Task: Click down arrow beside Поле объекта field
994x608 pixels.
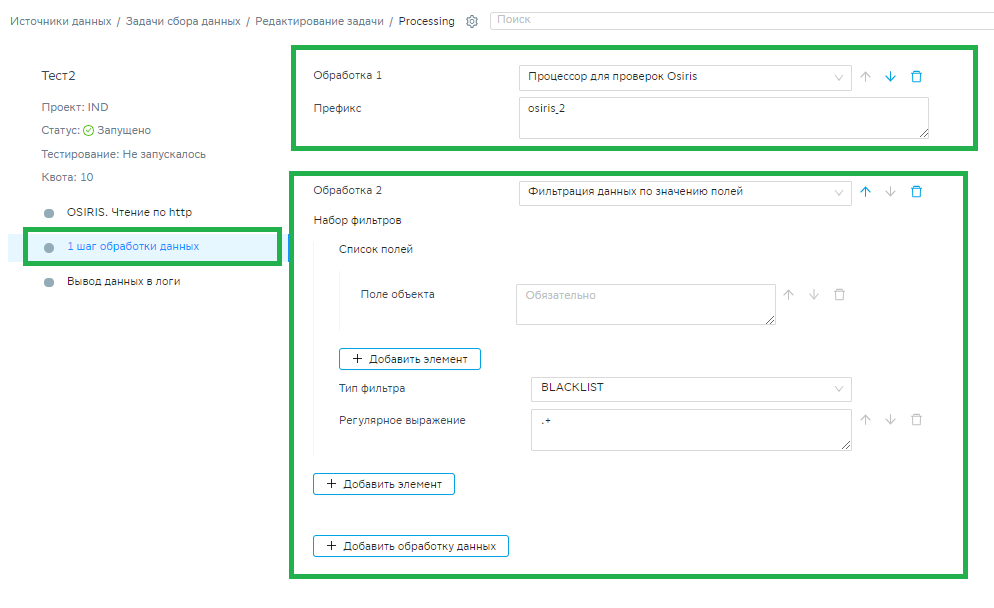Action: pos(813,295)
